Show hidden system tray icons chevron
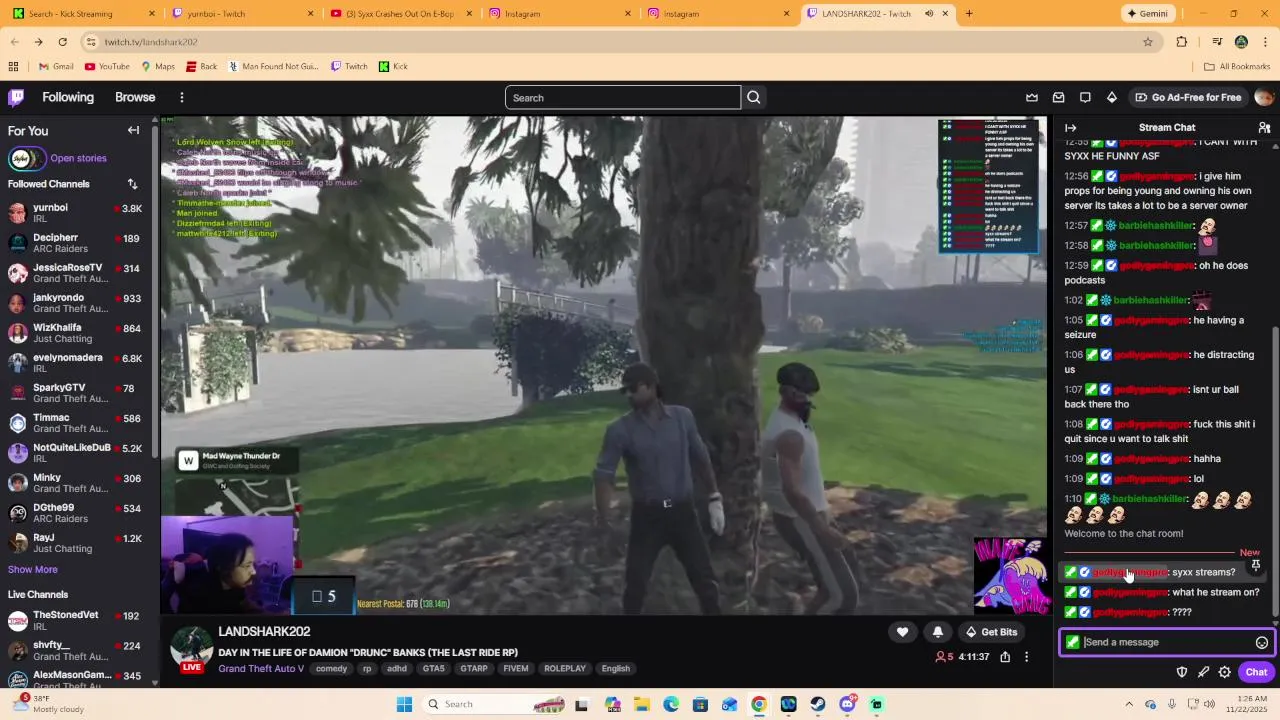The image size is (1280, 720). [1129, 704]
